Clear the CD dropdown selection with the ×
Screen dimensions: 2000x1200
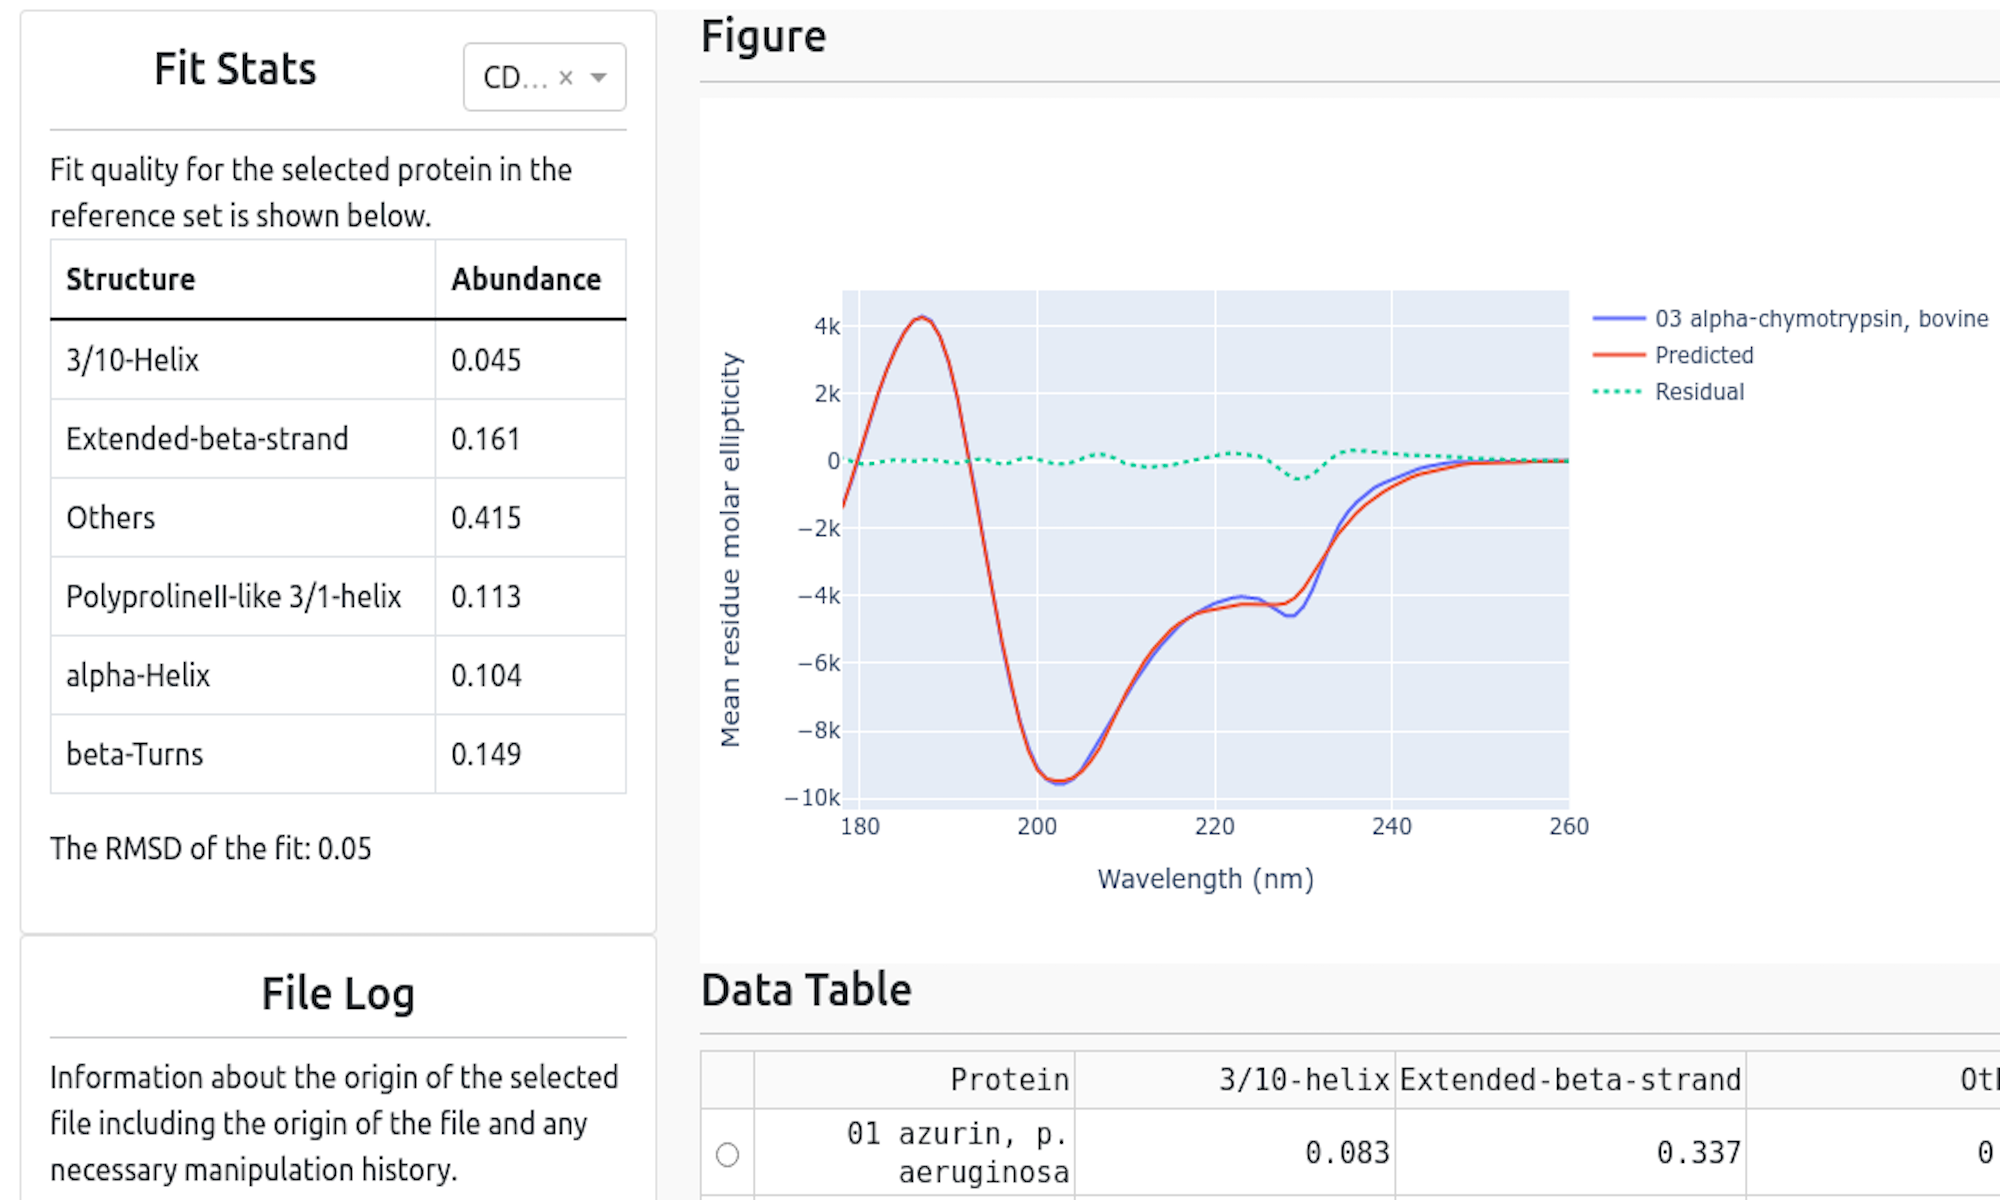pyautogui.click(x=566, y=78)
